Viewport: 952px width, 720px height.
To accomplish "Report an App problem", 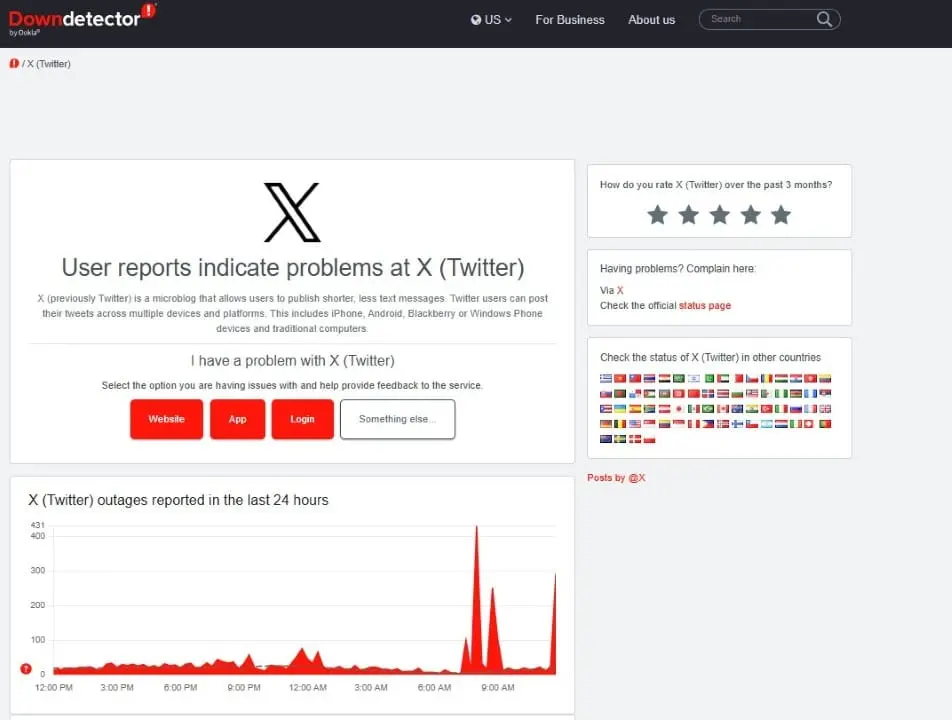I will [237, 419].
